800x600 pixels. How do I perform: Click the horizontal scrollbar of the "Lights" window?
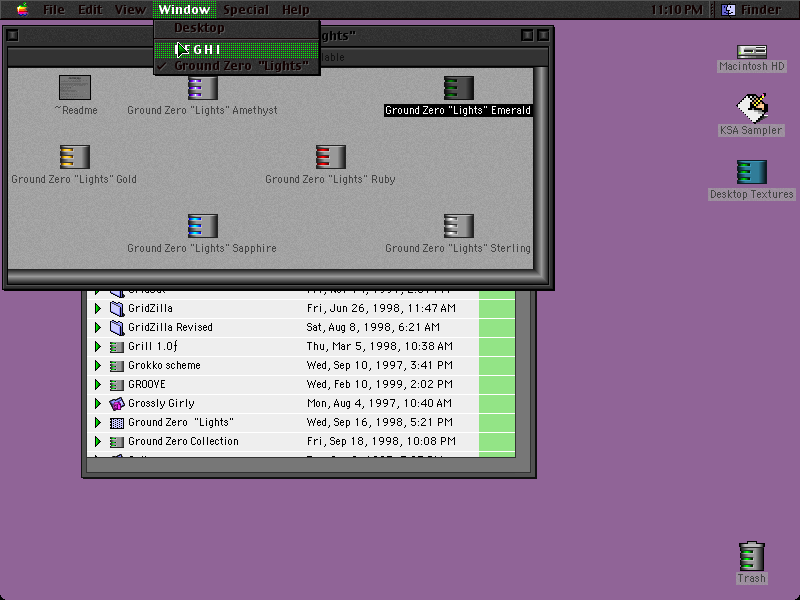click(x=271, y=277)
